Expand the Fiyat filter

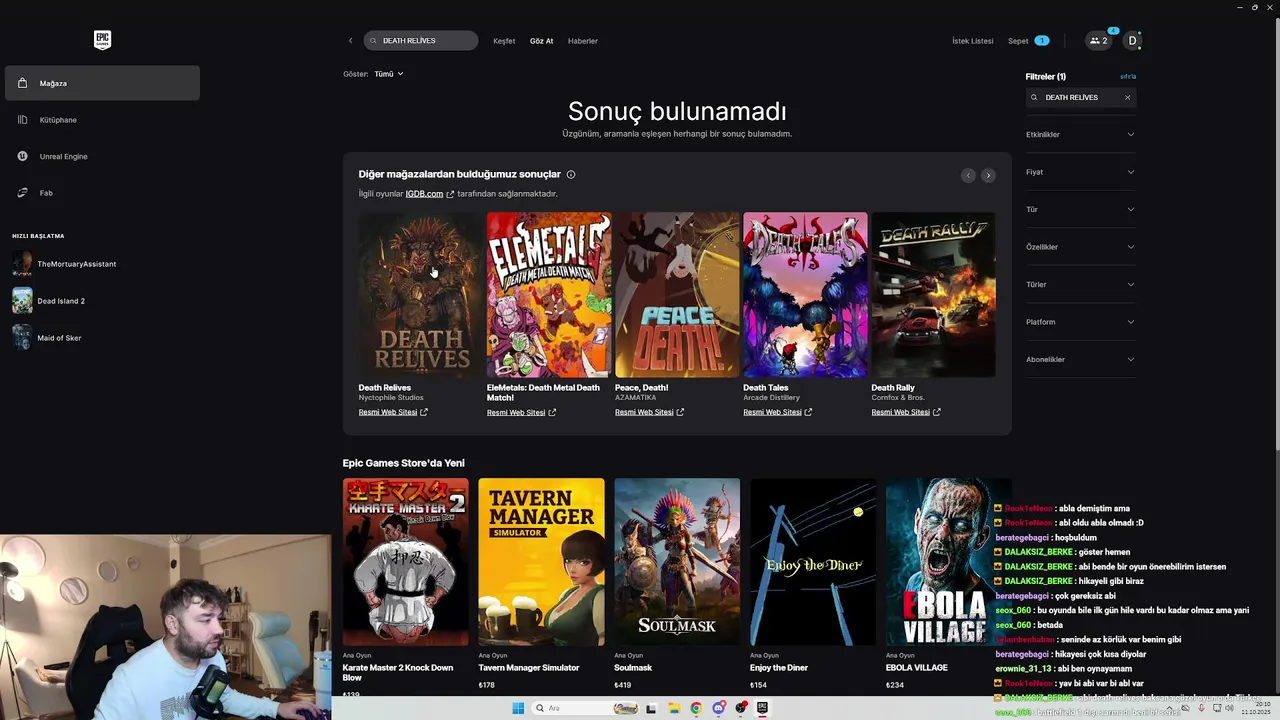[1080, 172]
